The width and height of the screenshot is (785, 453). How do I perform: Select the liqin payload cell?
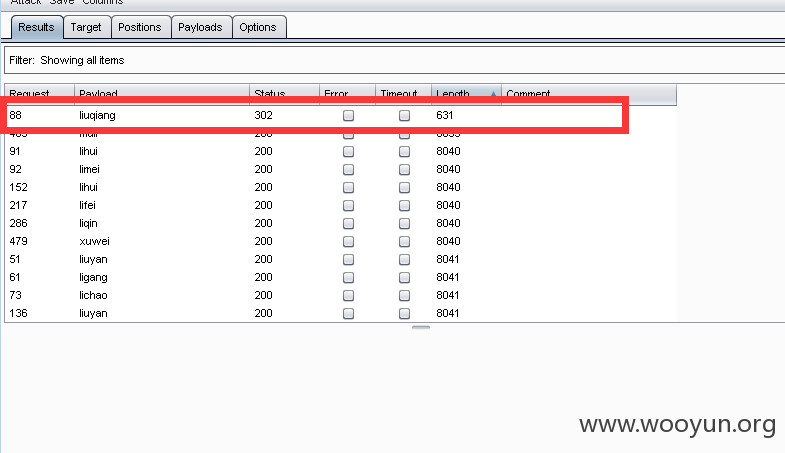(x=89, y=223)
